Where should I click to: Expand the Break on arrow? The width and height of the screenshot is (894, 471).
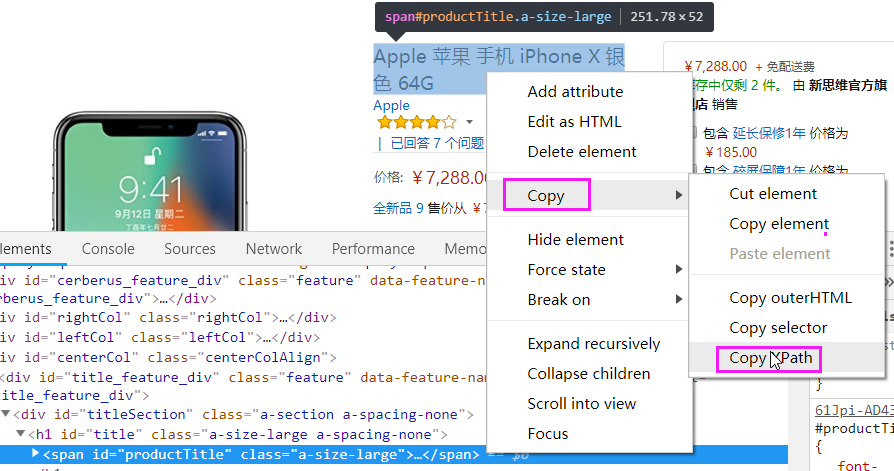point(678,299)
